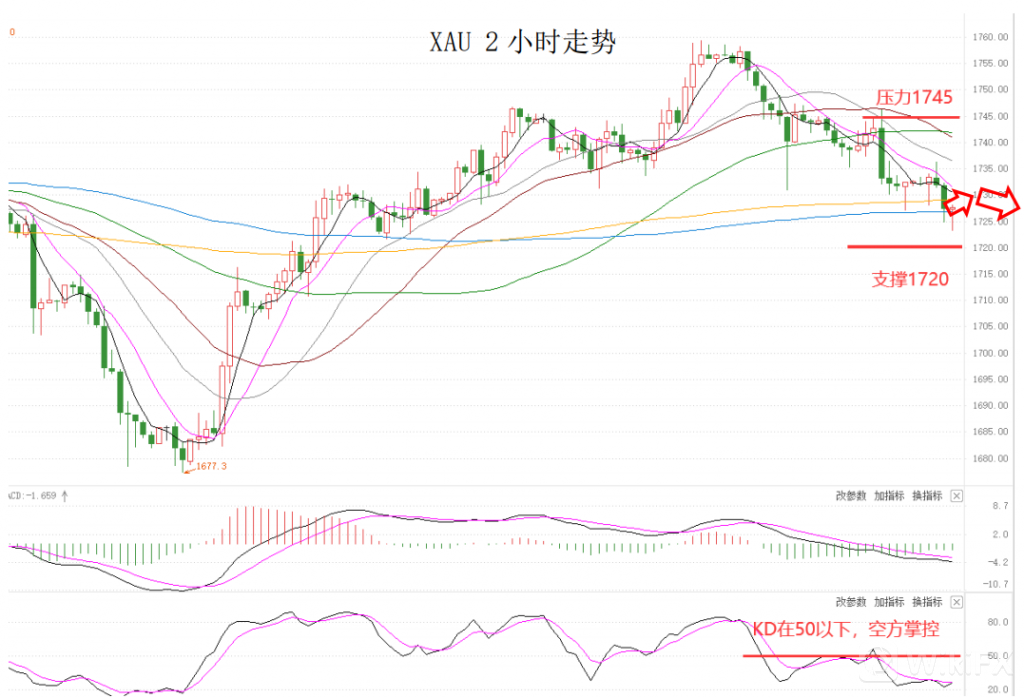Screen dimensions: 1024x698
Task: Click the orange 0 at top-left corner
Action: pos(12,32)
